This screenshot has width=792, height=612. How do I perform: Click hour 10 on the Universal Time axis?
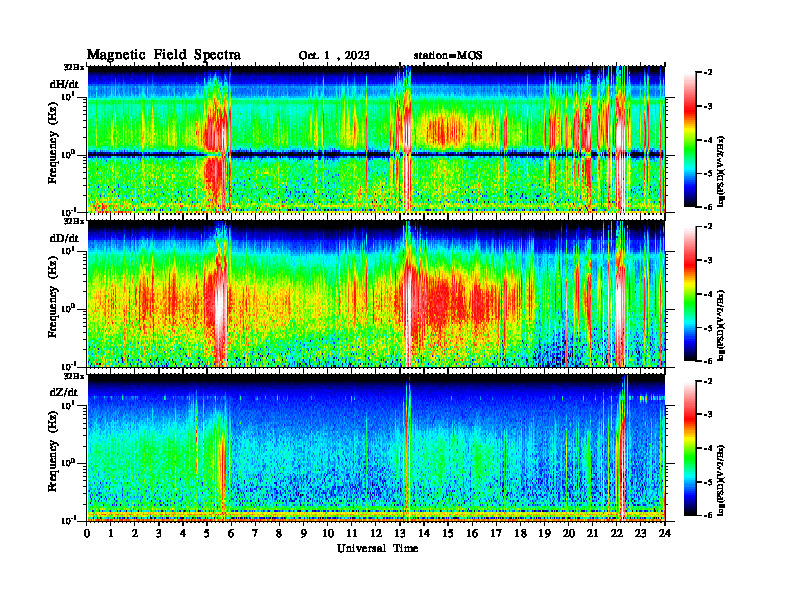(x=328, y=534)
